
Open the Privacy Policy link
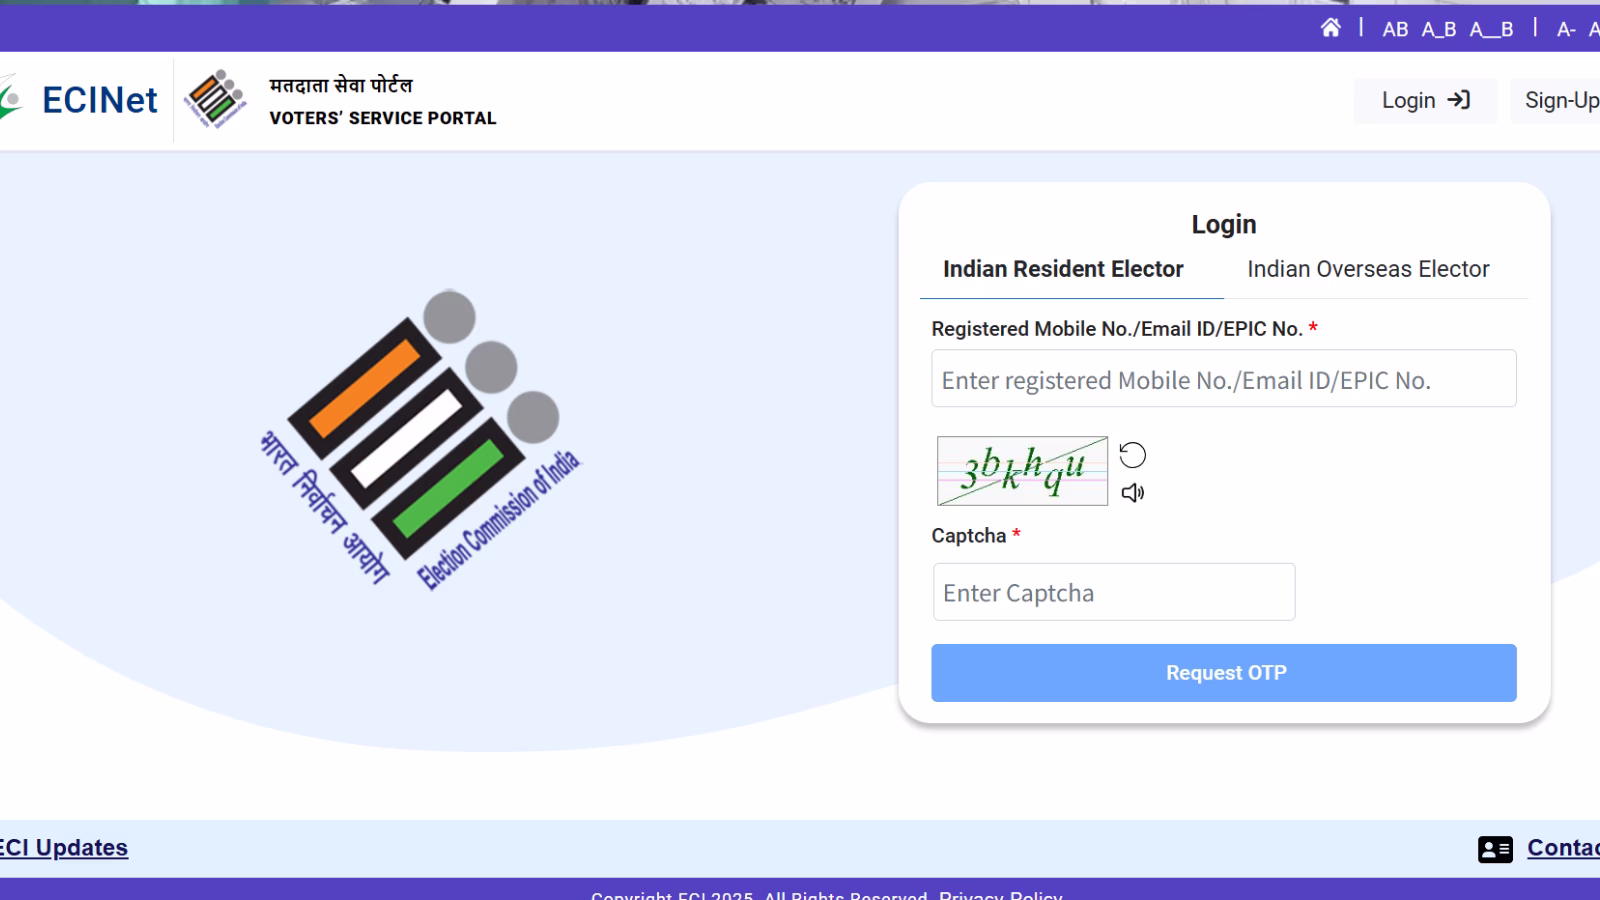(1001, 895)
